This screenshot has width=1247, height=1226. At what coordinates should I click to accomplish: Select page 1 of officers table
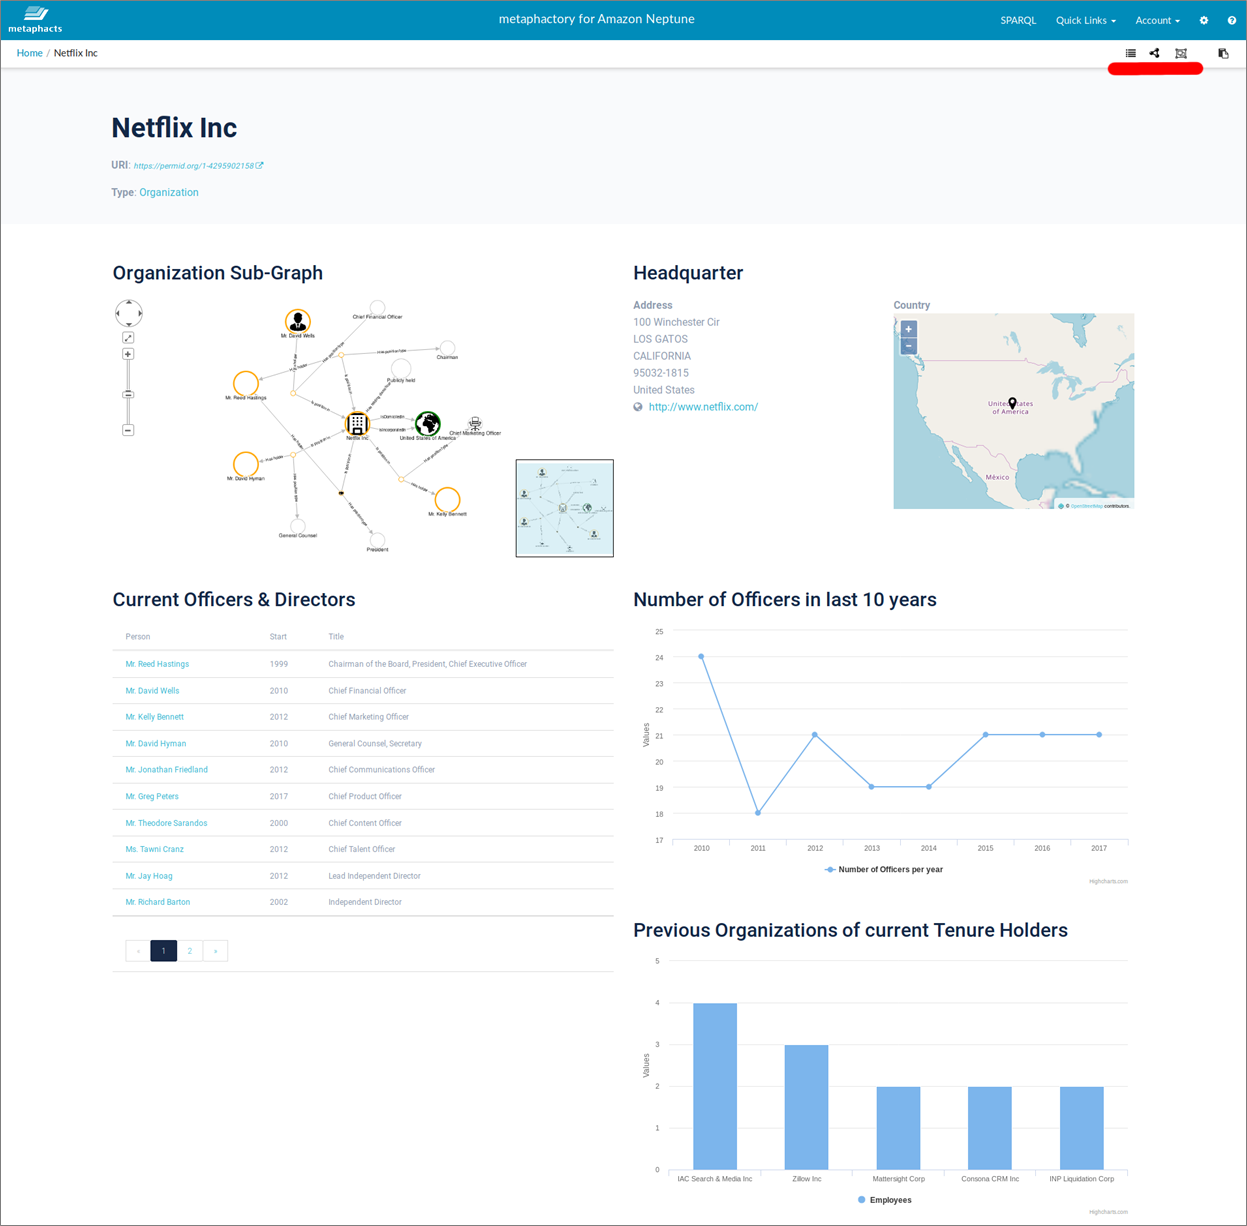pyautogui.click(x=164, y=951)
